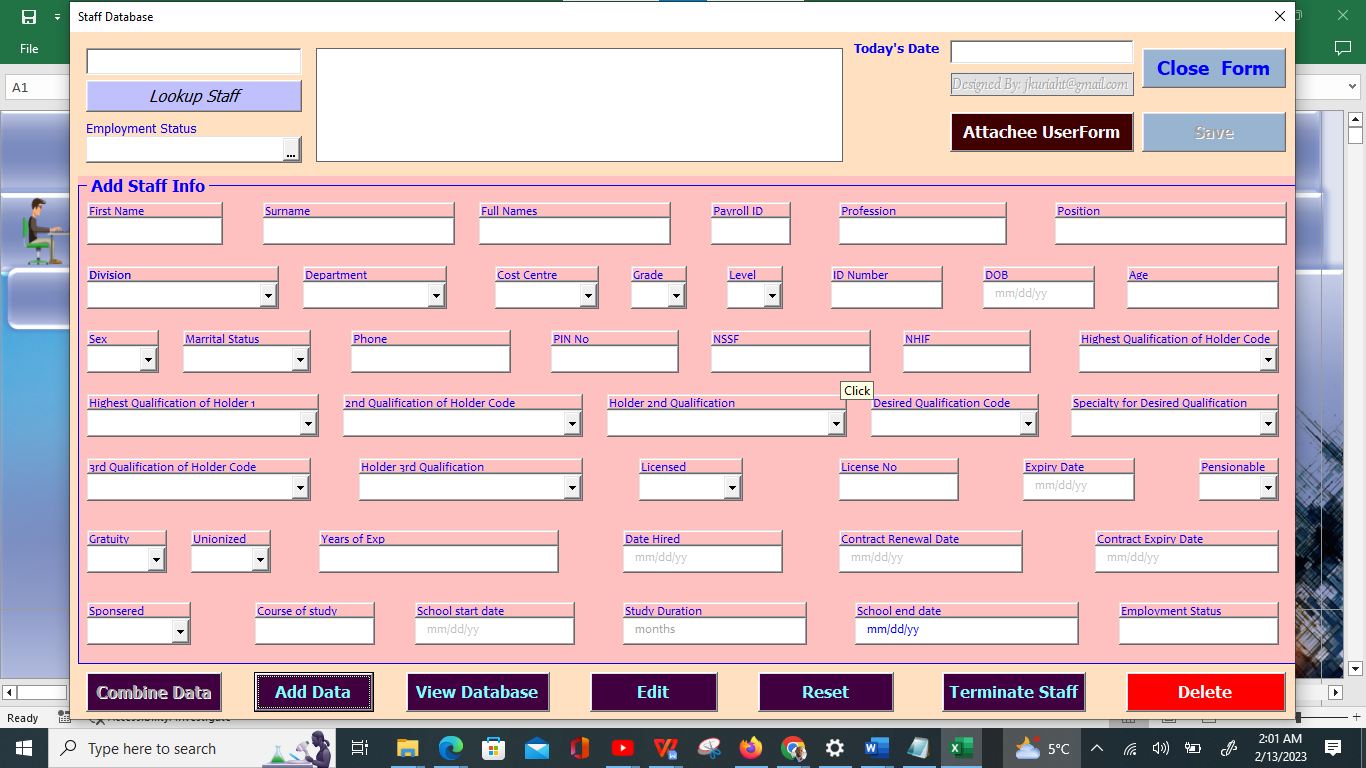Open Microsoft Edge from the taskbar
The width and height of the screenshot is (1366, 768).
pyautogui.click(x=451, y=748)
